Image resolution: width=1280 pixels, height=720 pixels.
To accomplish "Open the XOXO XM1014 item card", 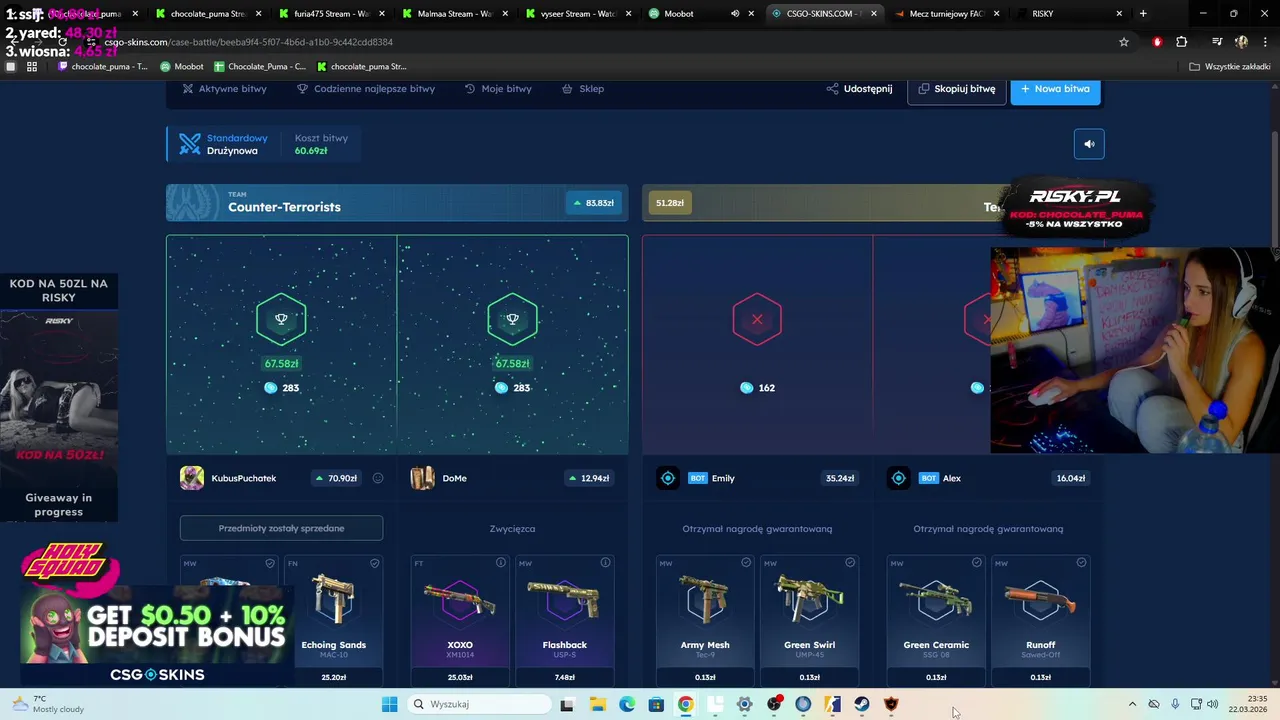I will tap(460, 620).
